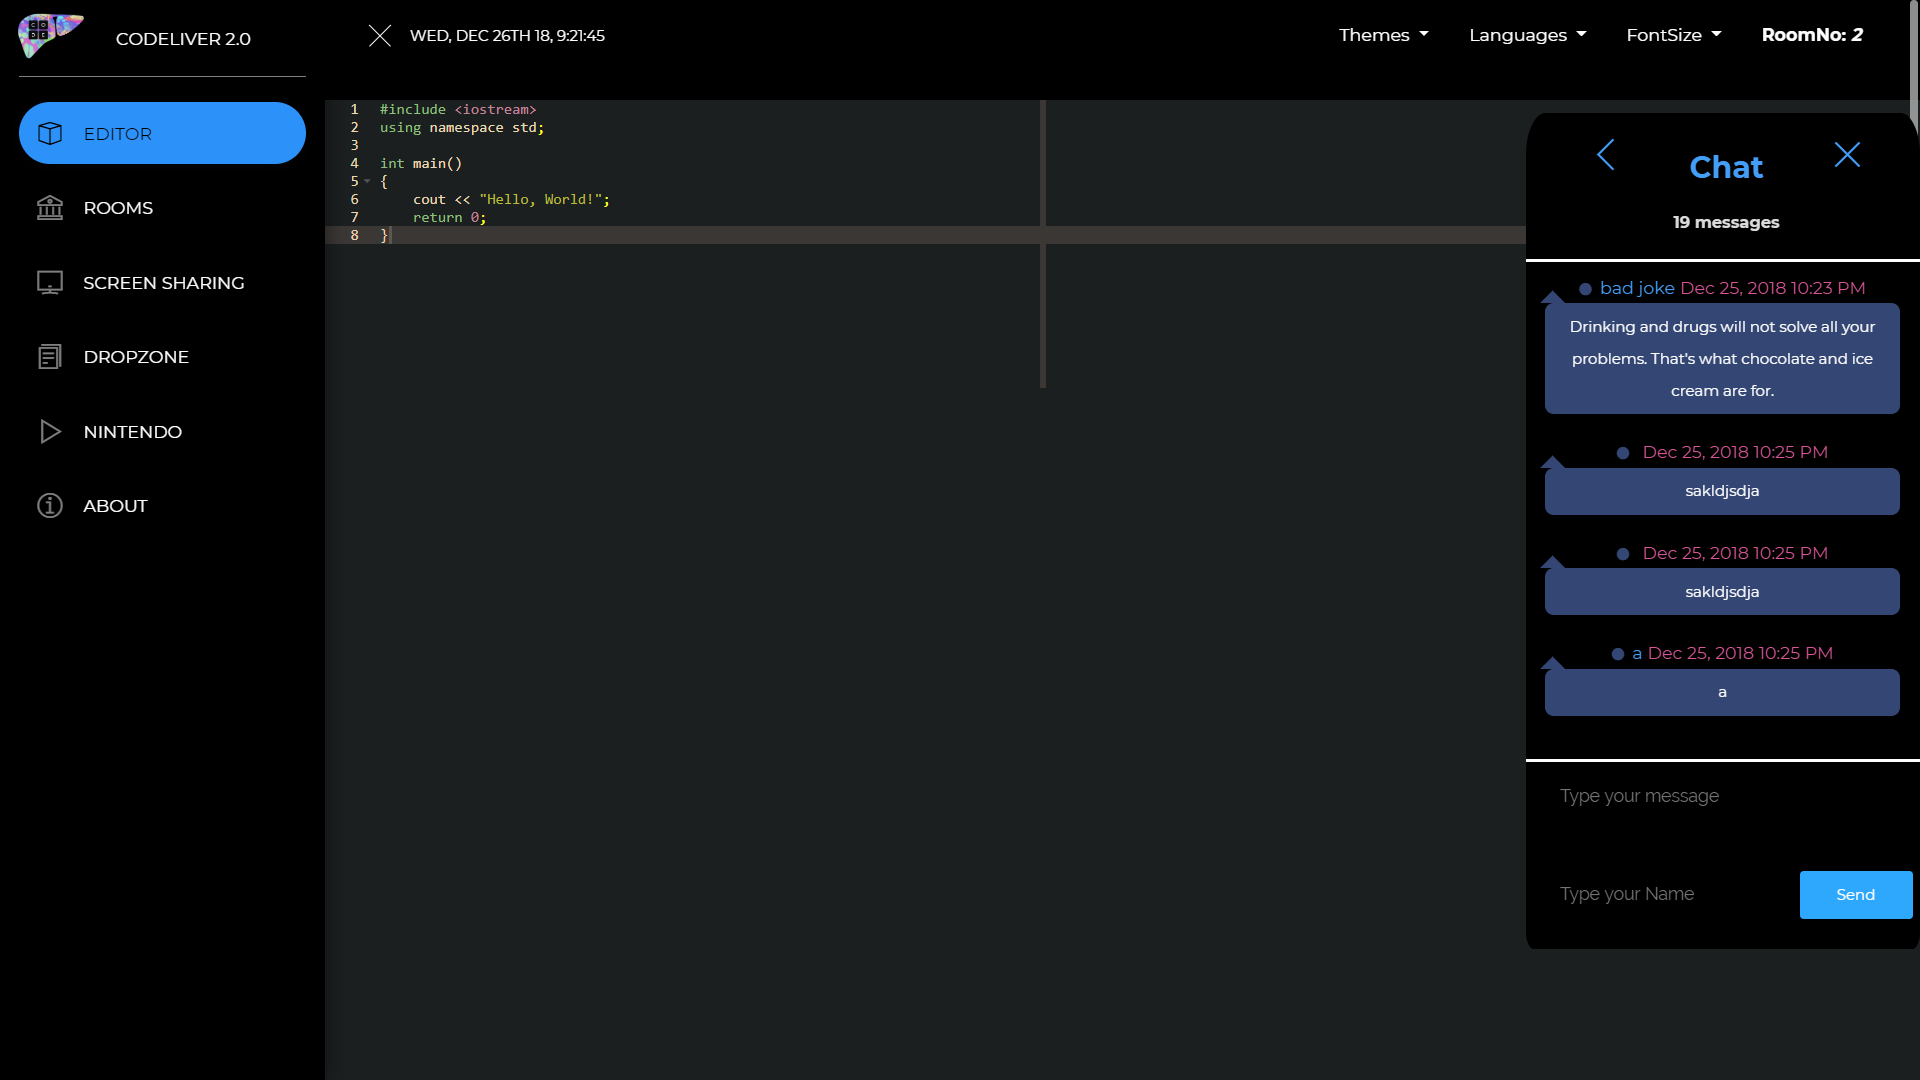Collapse the code fold arrow on line 5
This screenshot has height=1080, width=1920.
367,182
